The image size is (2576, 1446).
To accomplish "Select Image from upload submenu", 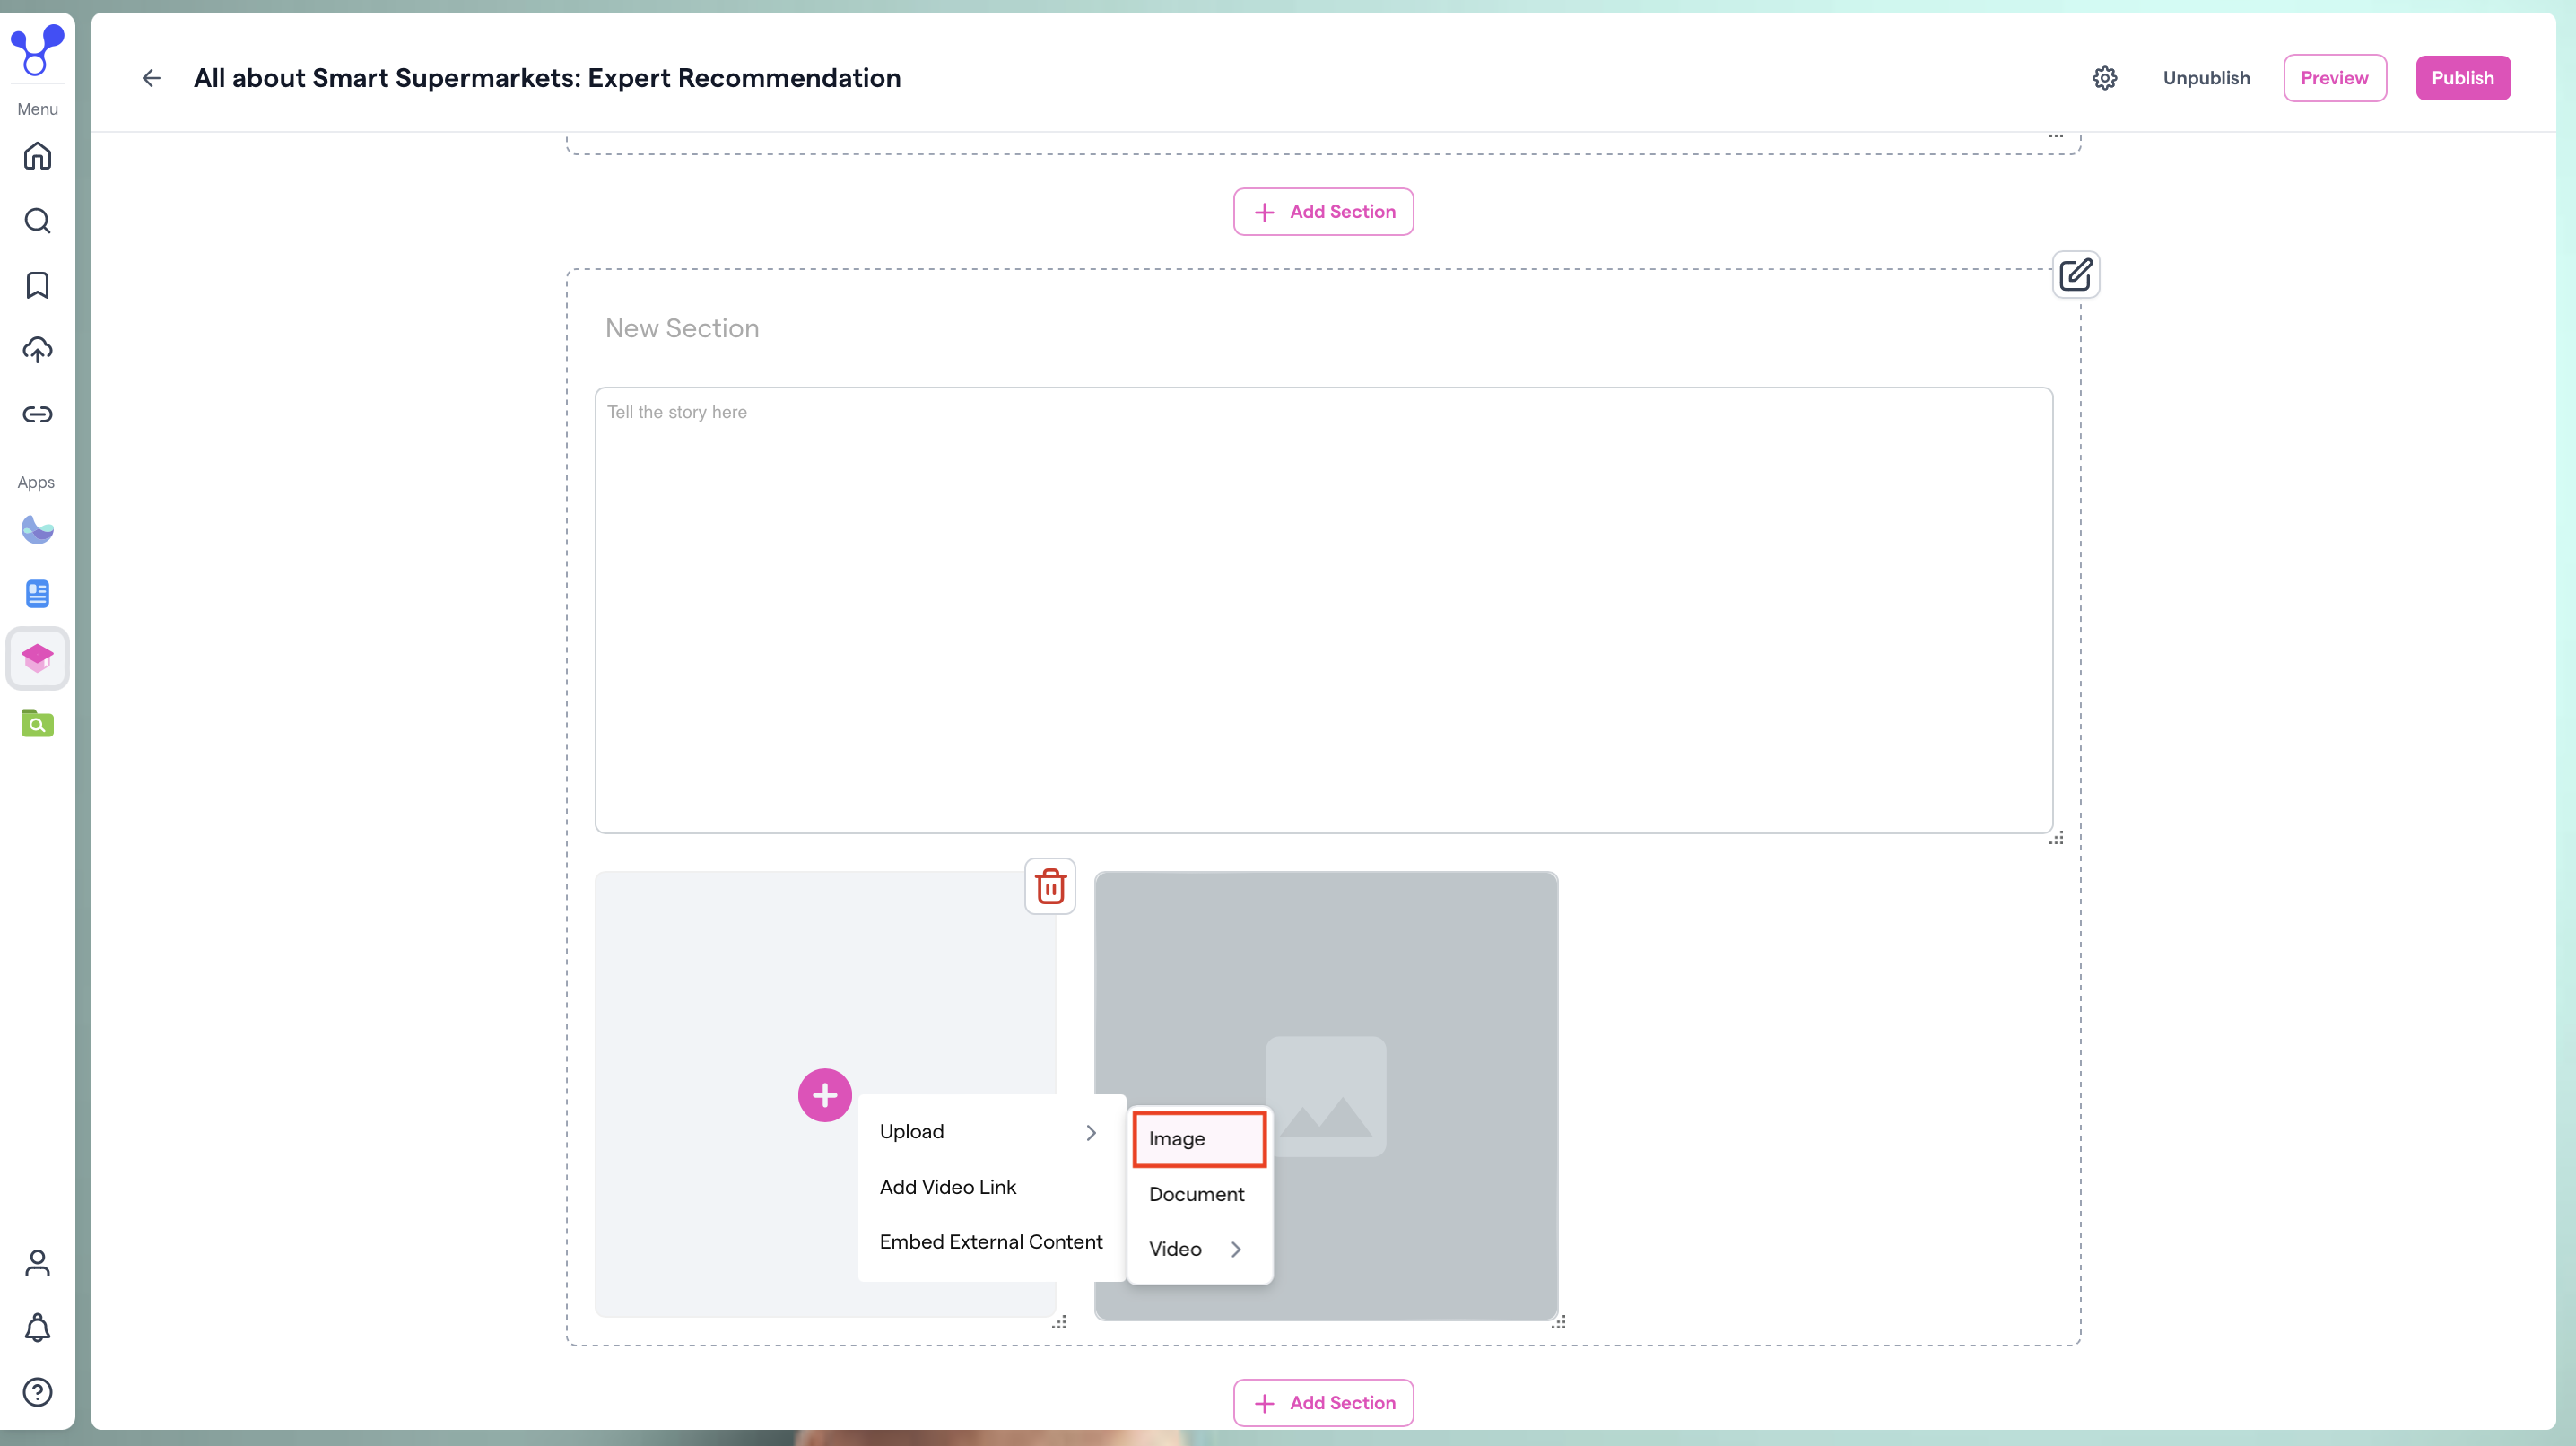I will (x=1199, y=1139).
